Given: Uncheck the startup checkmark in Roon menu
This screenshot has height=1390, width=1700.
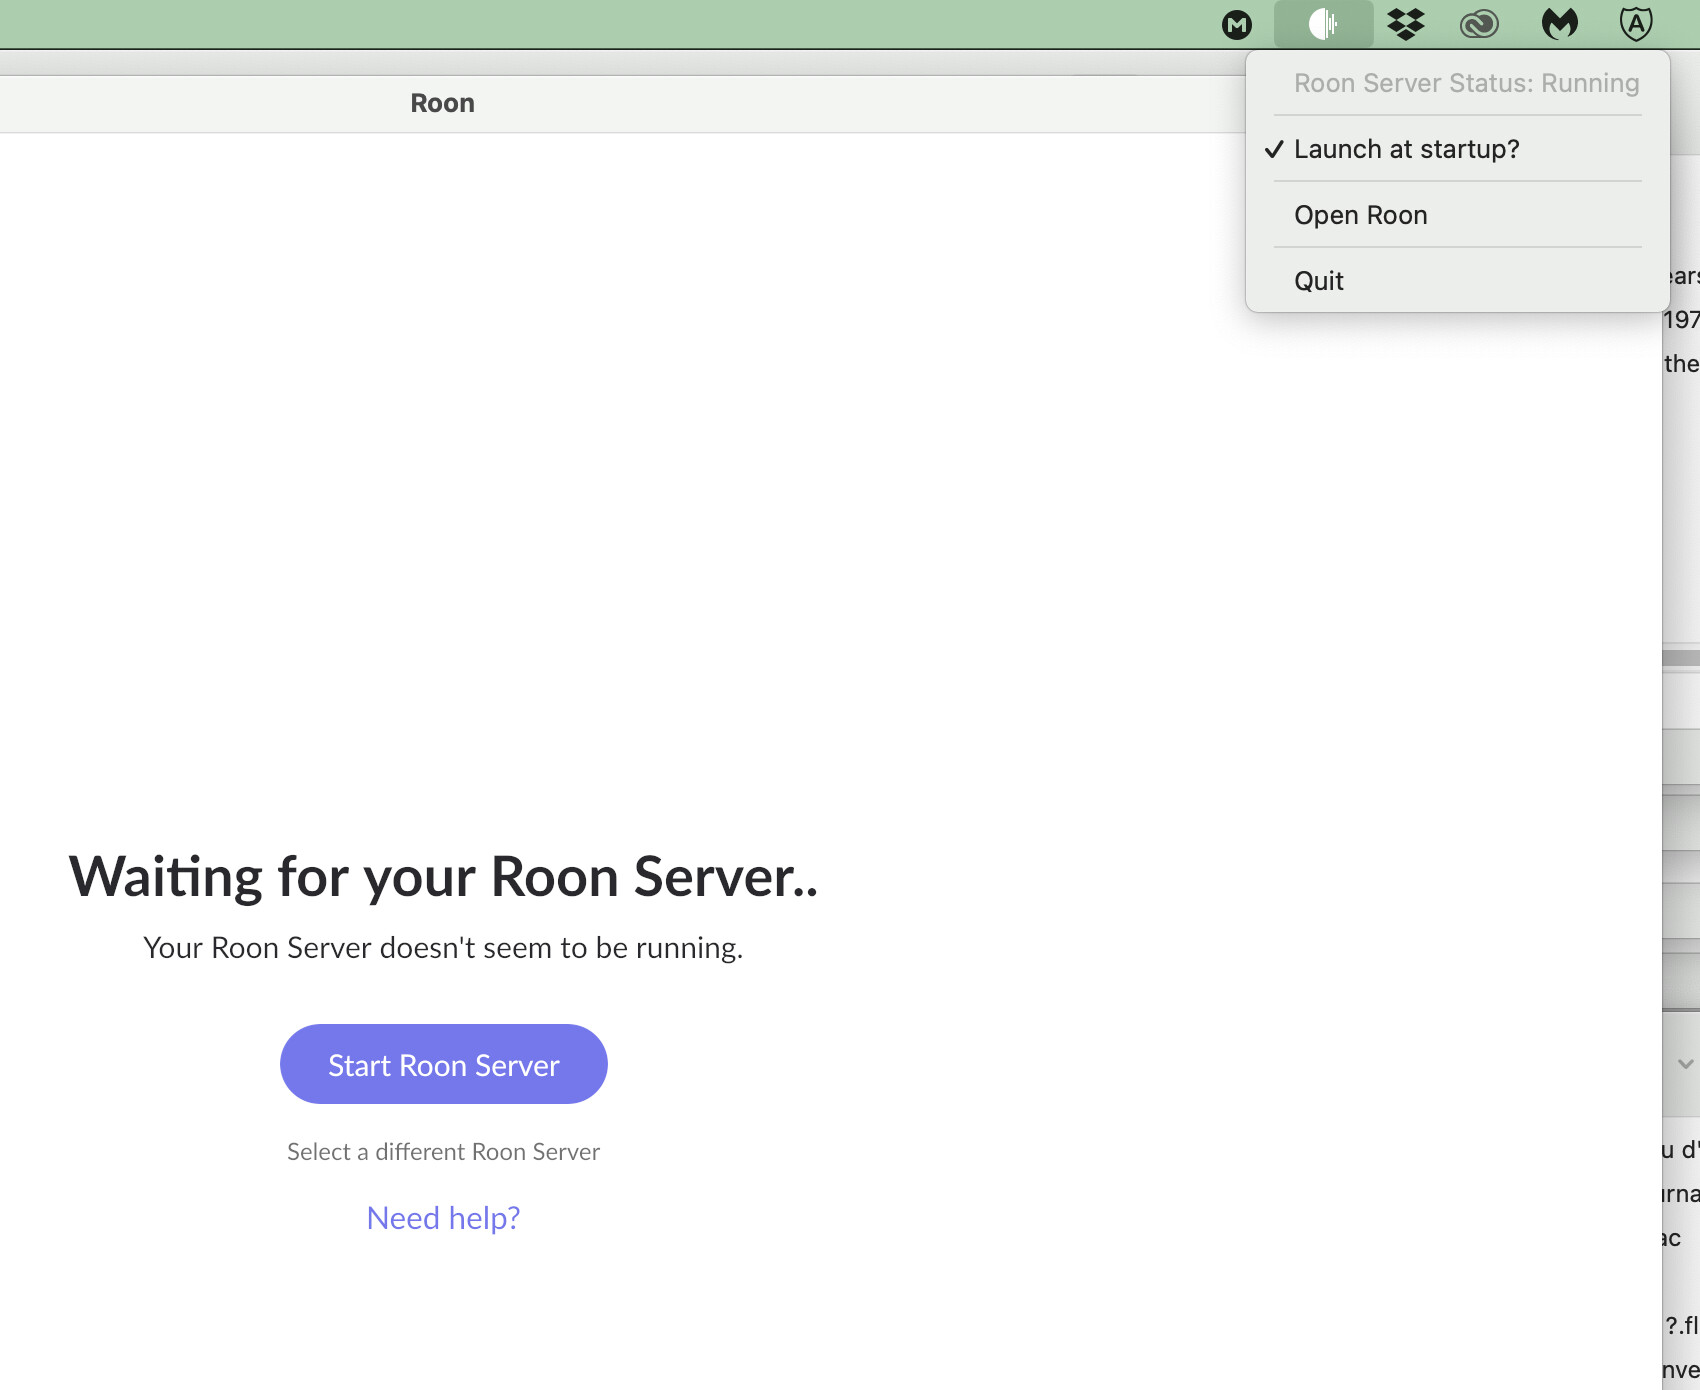Looking at the screenshot, I should pyautogui.click(x=1272, y=148).
